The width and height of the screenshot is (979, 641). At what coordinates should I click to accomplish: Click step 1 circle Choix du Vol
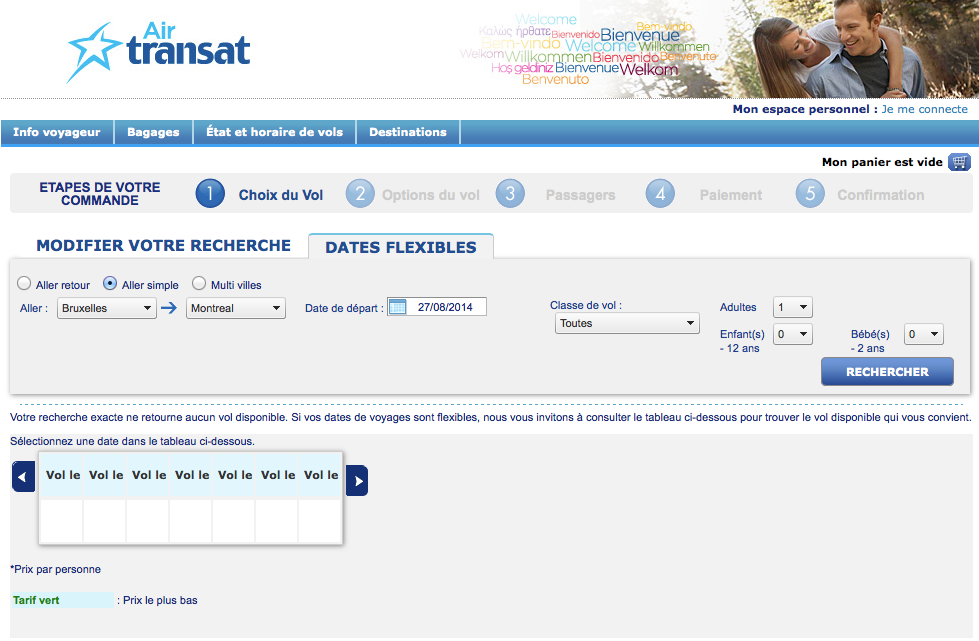point(210,194)
